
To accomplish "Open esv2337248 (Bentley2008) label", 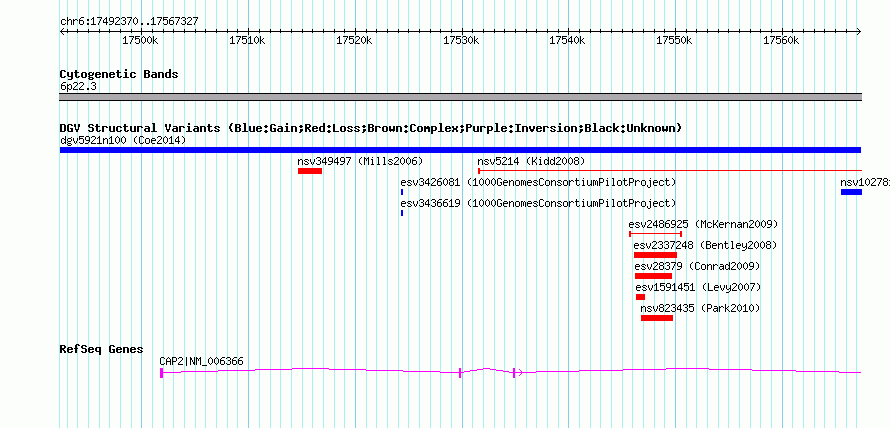I will 705,245.
